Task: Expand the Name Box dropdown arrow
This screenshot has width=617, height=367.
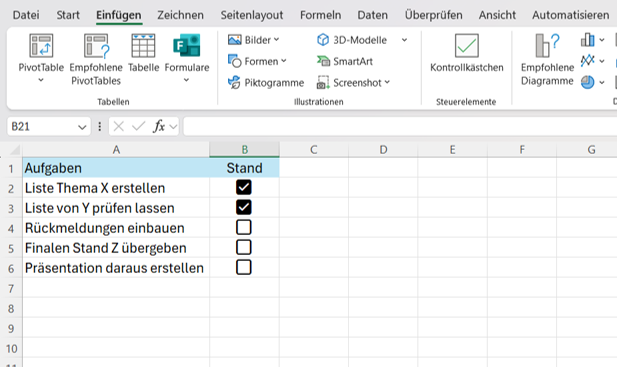Action: click(82, 127)
